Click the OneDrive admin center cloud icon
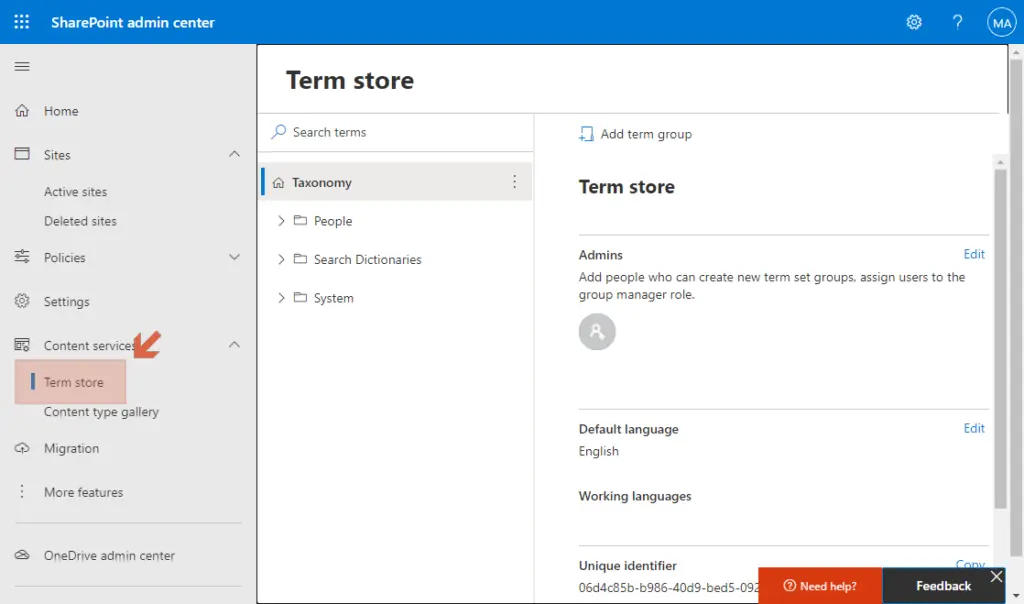1024x604 pixels. (x=22, y=554)
